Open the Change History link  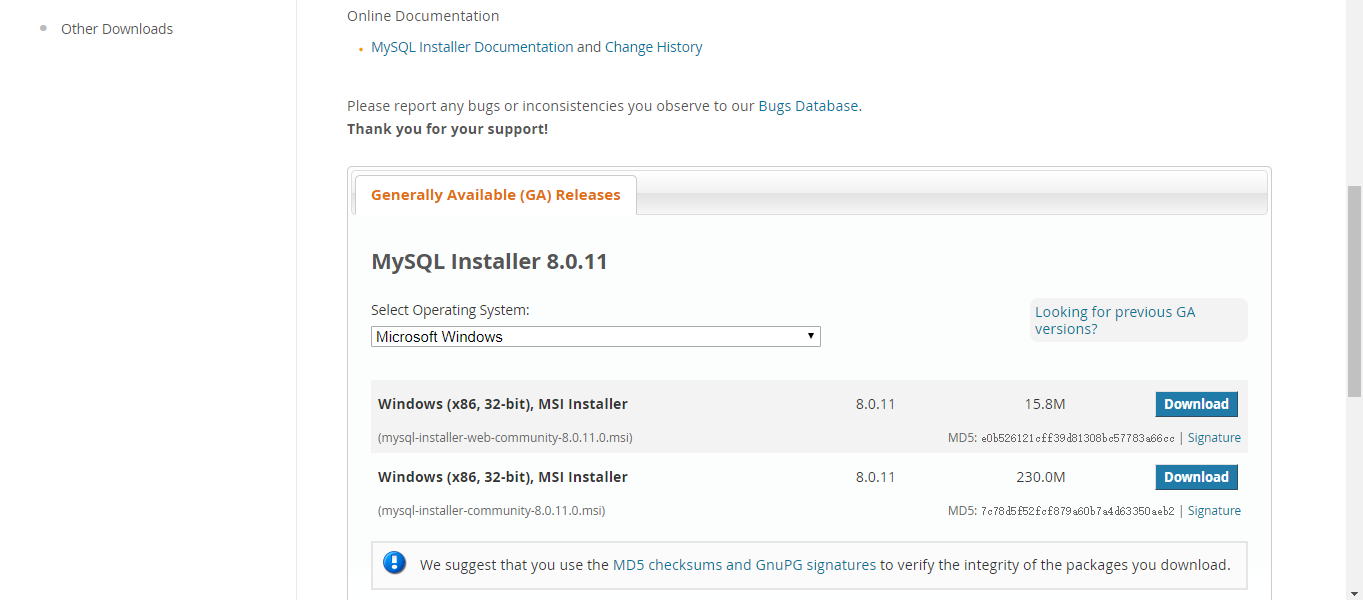(x=654, y=47)
